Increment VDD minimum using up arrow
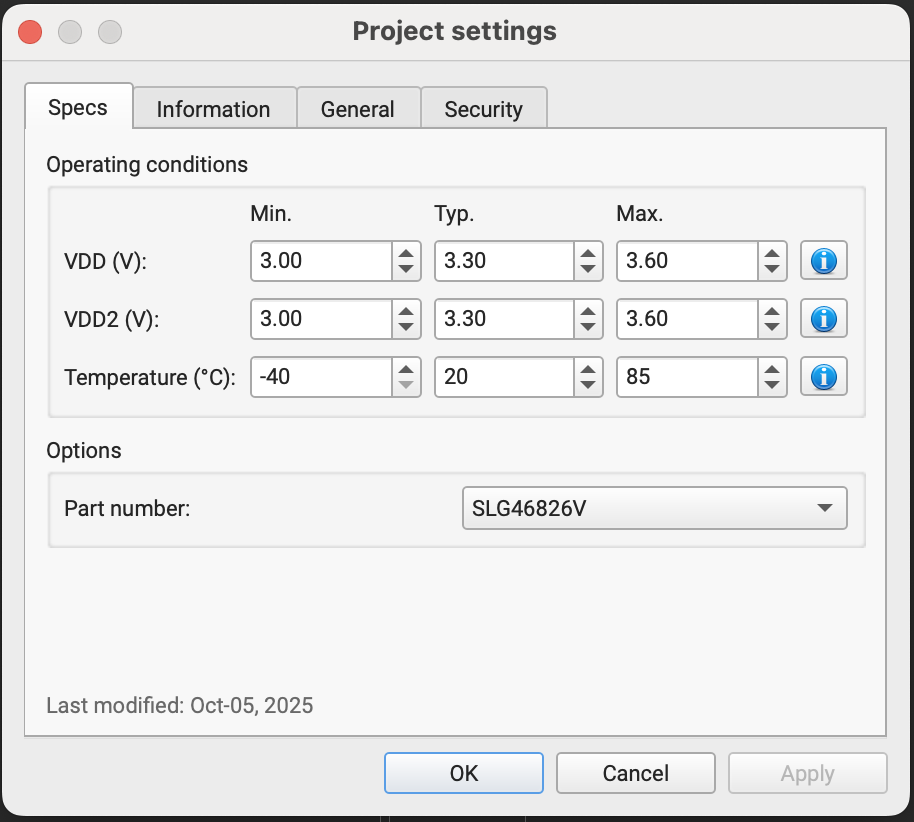This screenshot has height=822, width=914. coord(404,254)
